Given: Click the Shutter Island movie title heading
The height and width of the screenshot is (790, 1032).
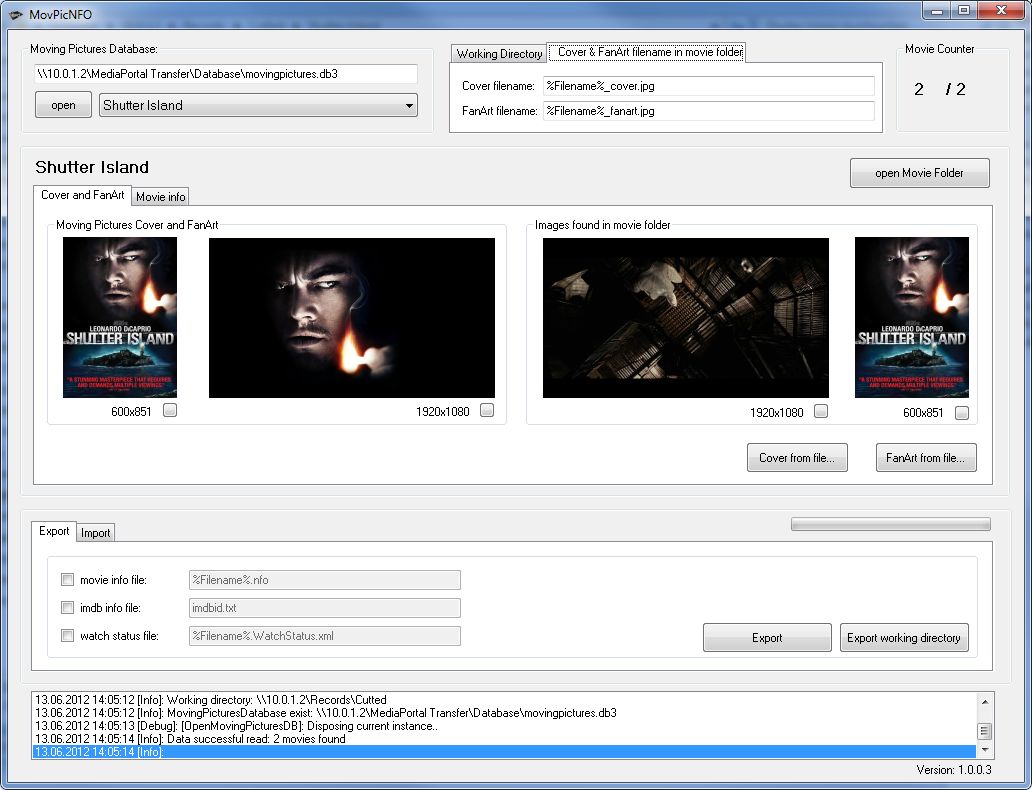Looking at the screenshot, I should (x=92, y=167).
